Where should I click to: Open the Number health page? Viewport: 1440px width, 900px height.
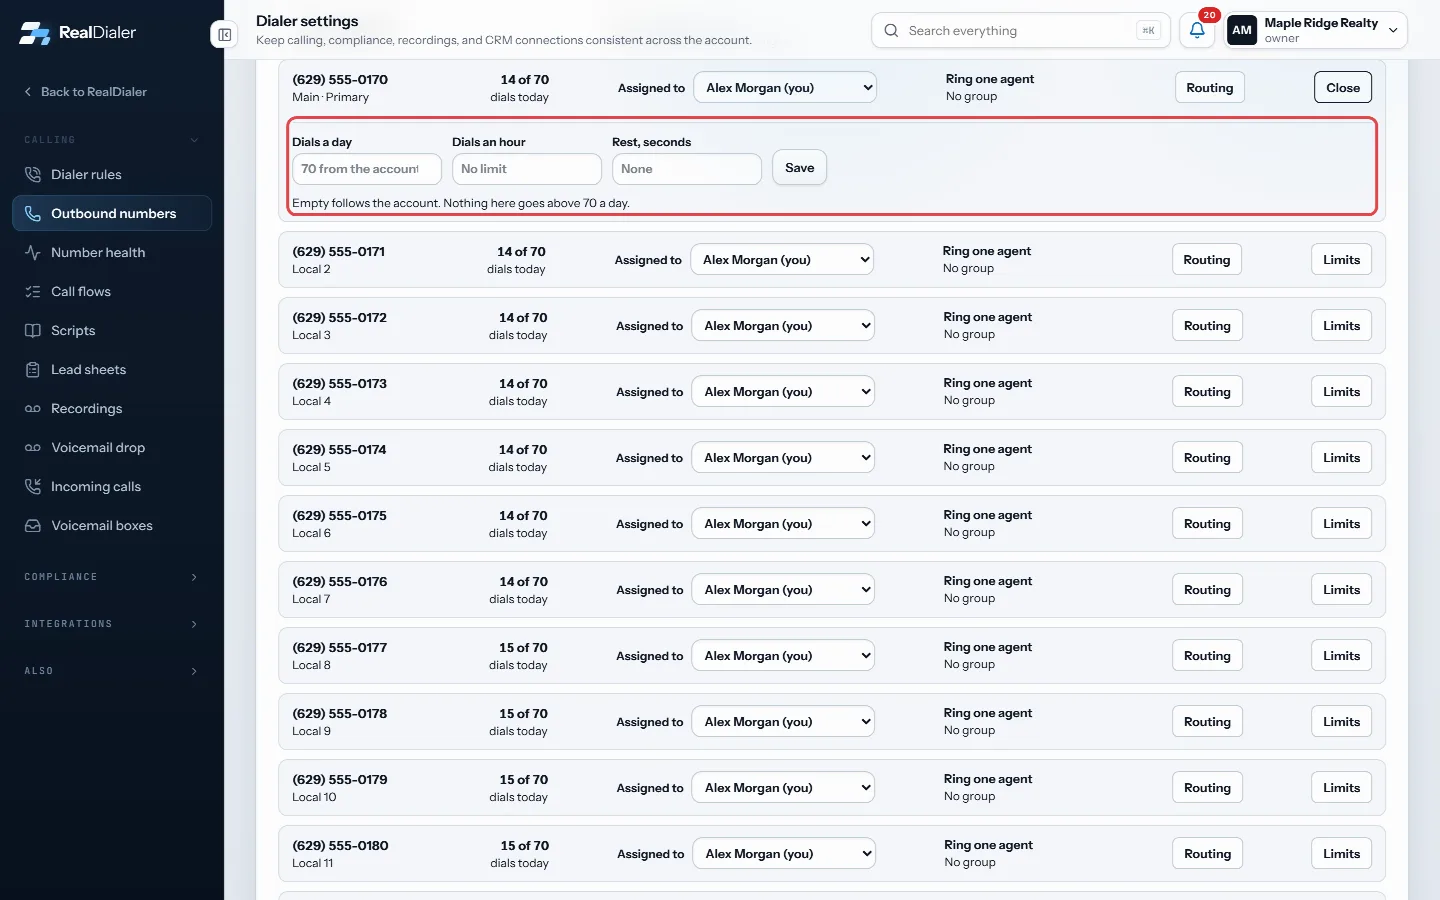coord(112,252)
